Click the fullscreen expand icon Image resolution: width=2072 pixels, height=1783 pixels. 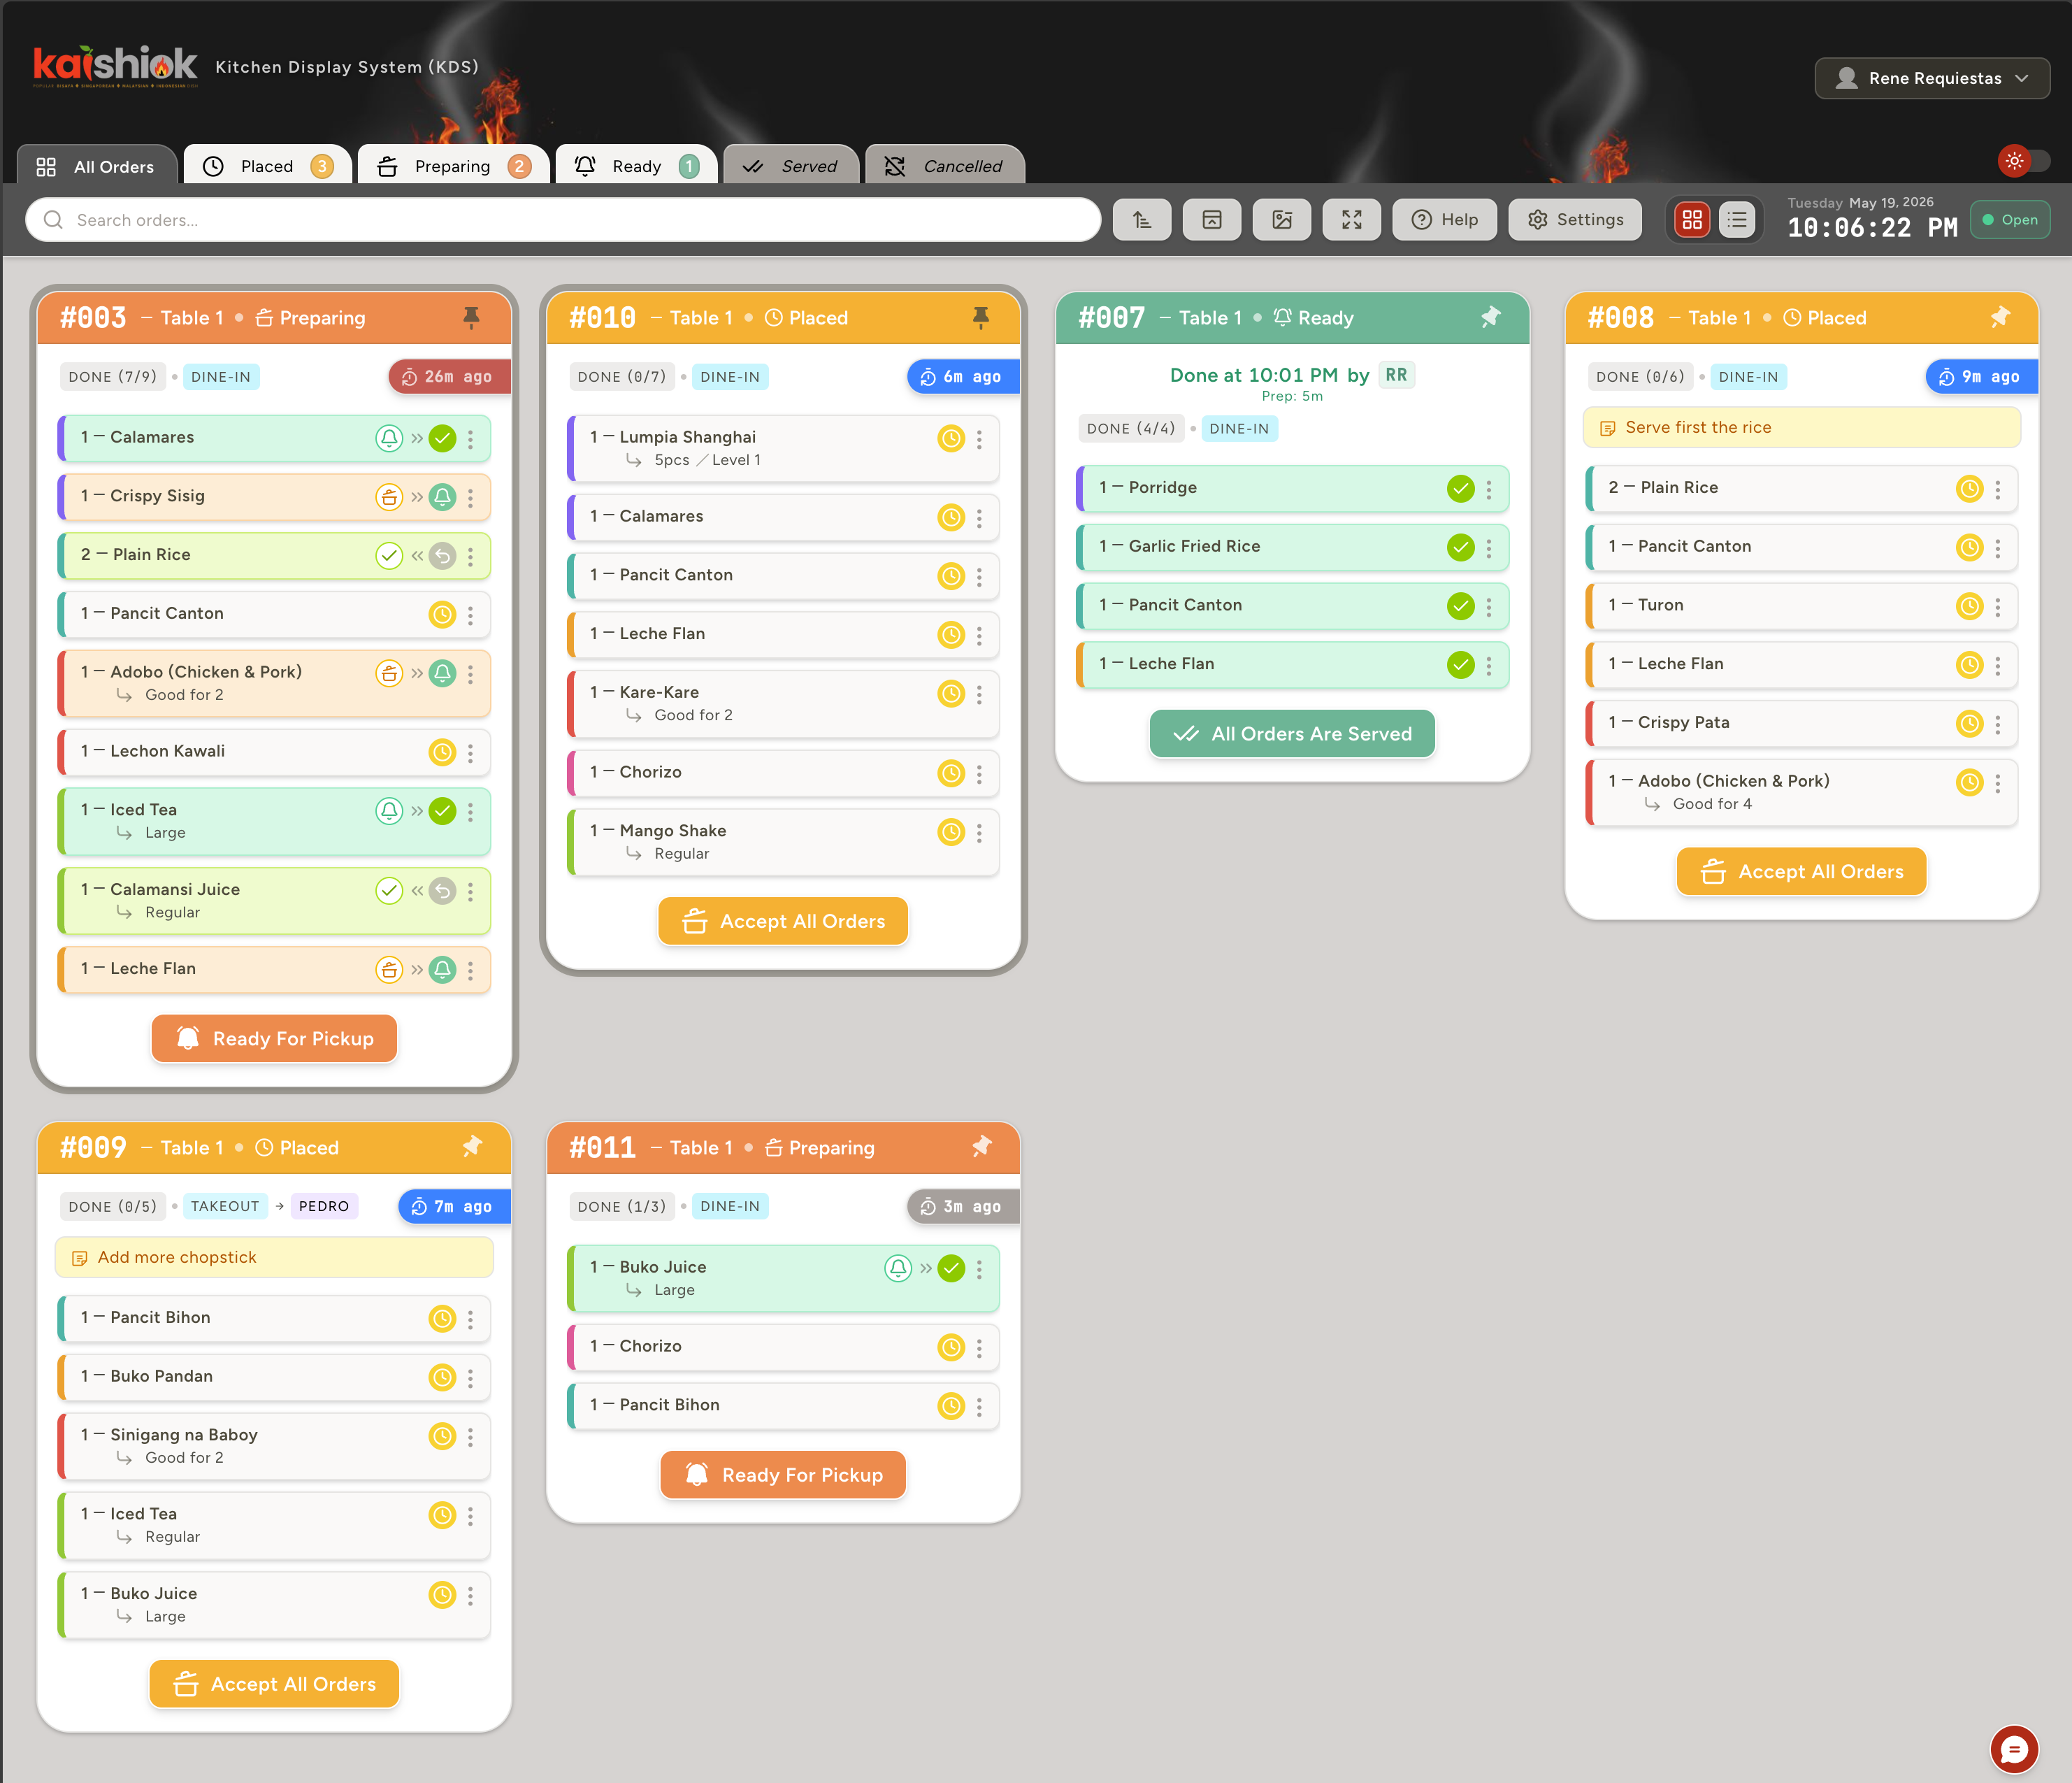point(1351,220)
